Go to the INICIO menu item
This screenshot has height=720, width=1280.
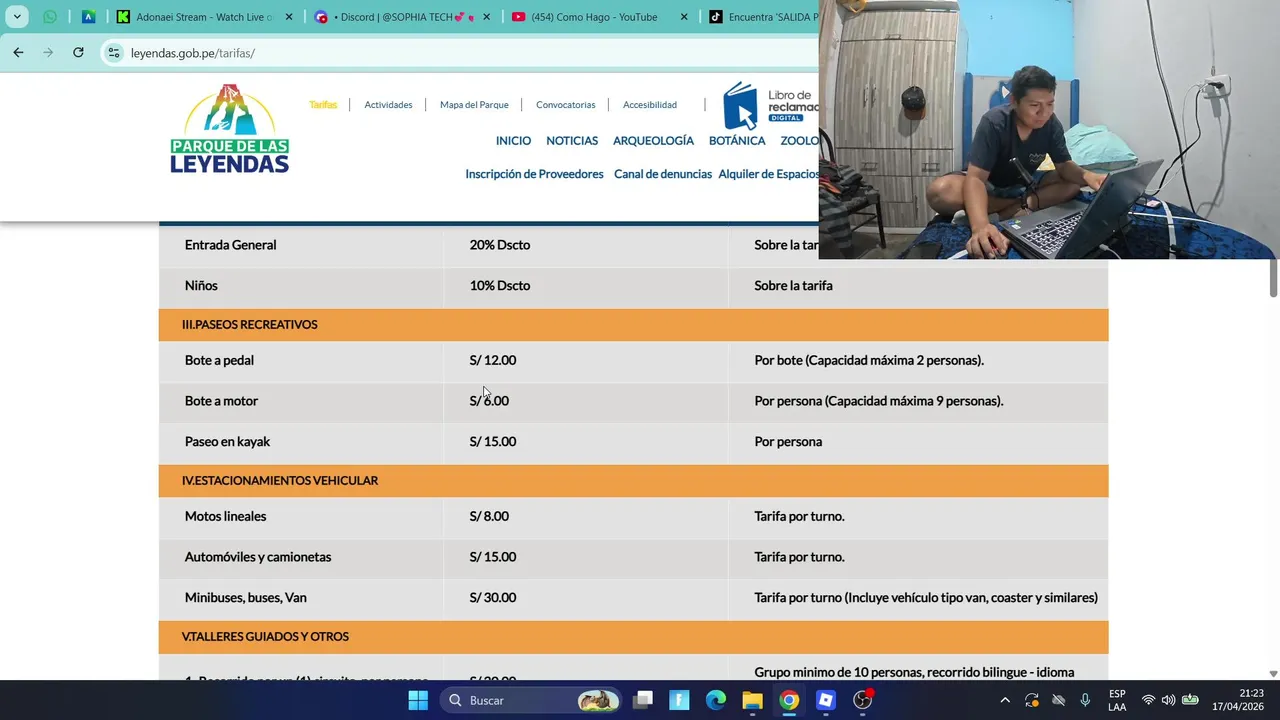point(513,141)
